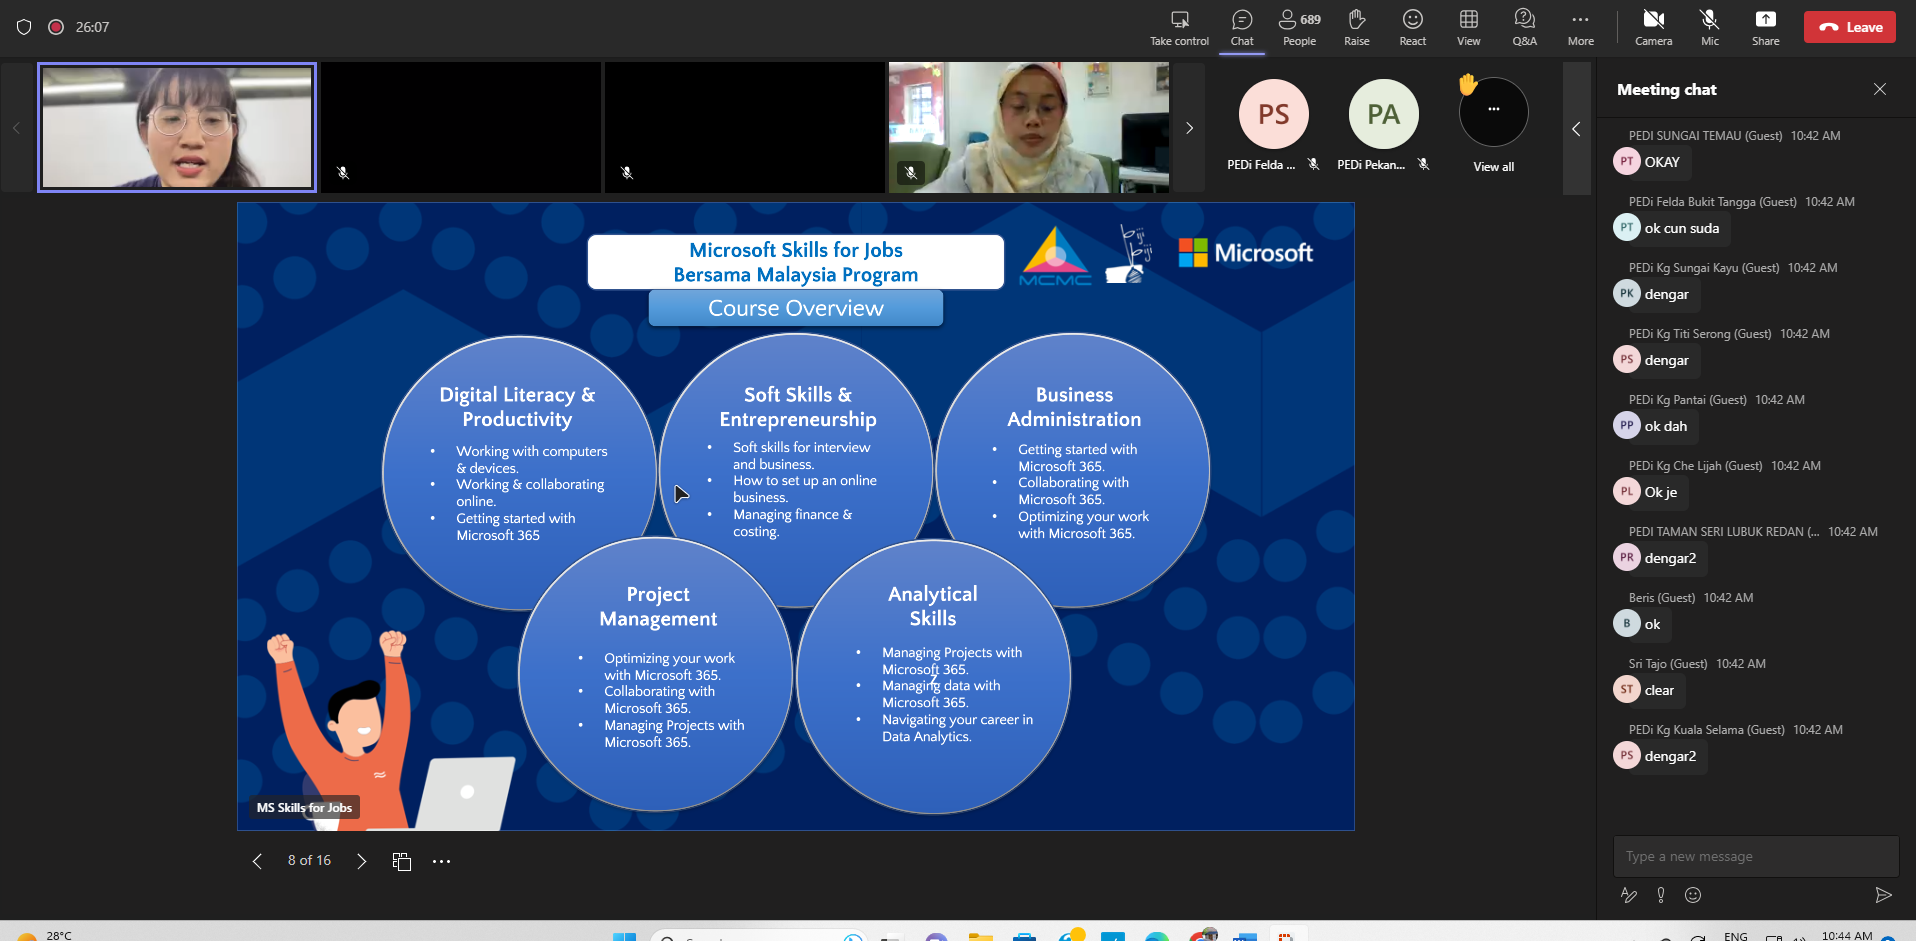Screen dimensions: 1916x941
Task: Open the View layout options
Action: pos(1468,27)
